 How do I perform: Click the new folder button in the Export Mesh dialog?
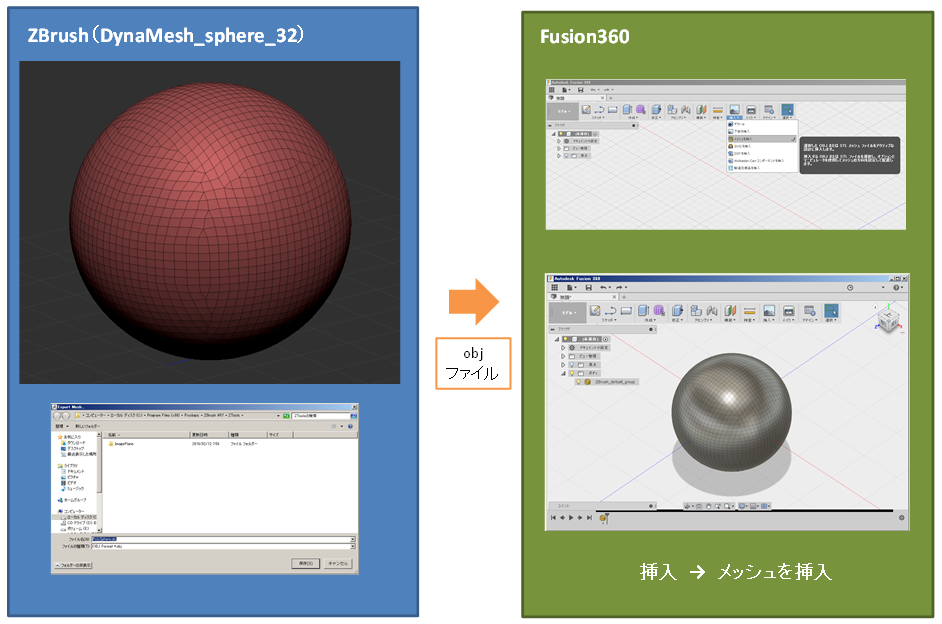88,426
